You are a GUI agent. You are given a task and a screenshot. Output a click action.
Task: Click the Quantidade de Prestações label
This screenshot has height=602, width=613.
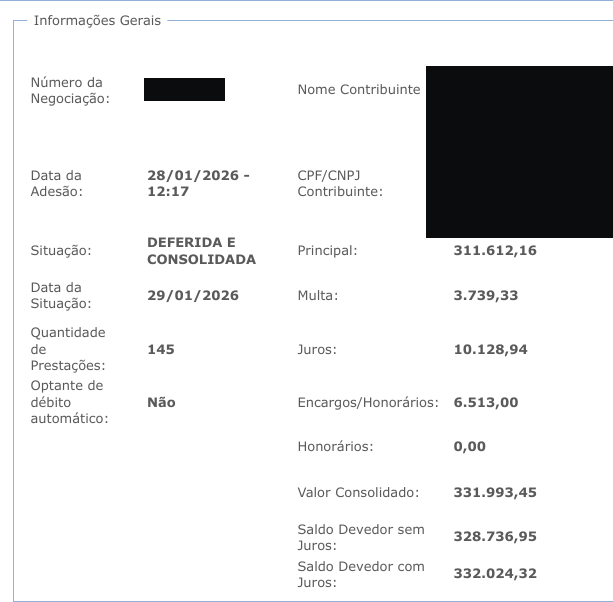(x=68, y=349)
